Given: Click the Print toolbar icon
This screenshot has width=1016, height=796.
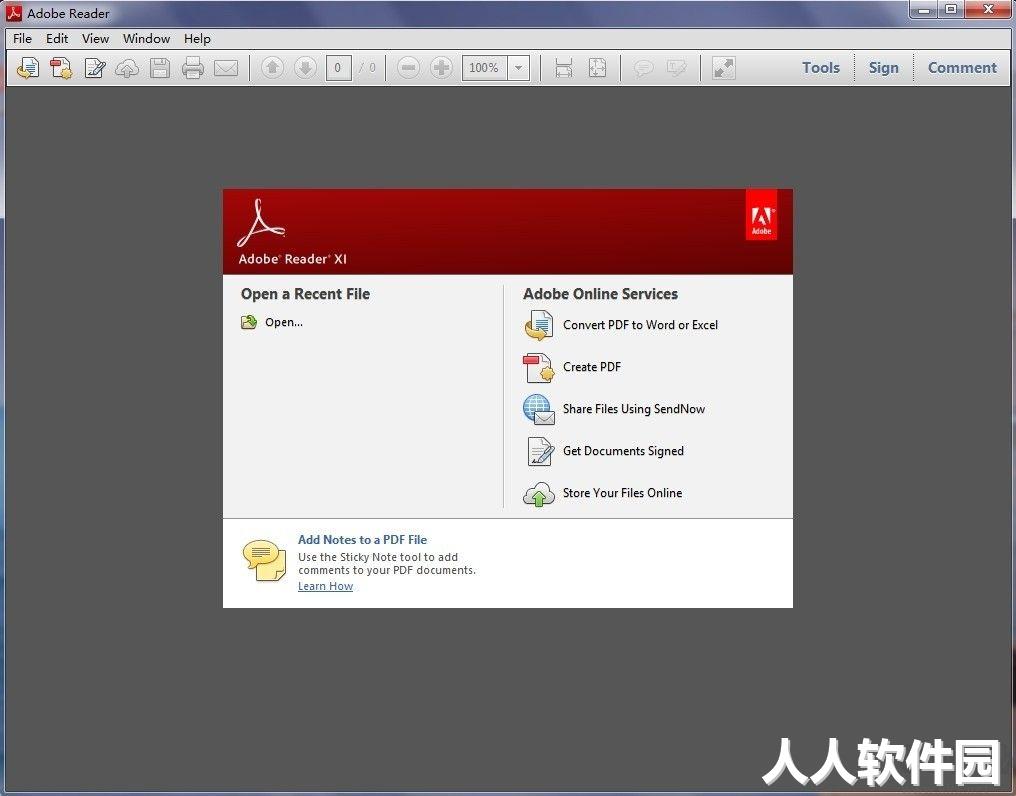Looking at the screenshot, I should tap(193, 68).
